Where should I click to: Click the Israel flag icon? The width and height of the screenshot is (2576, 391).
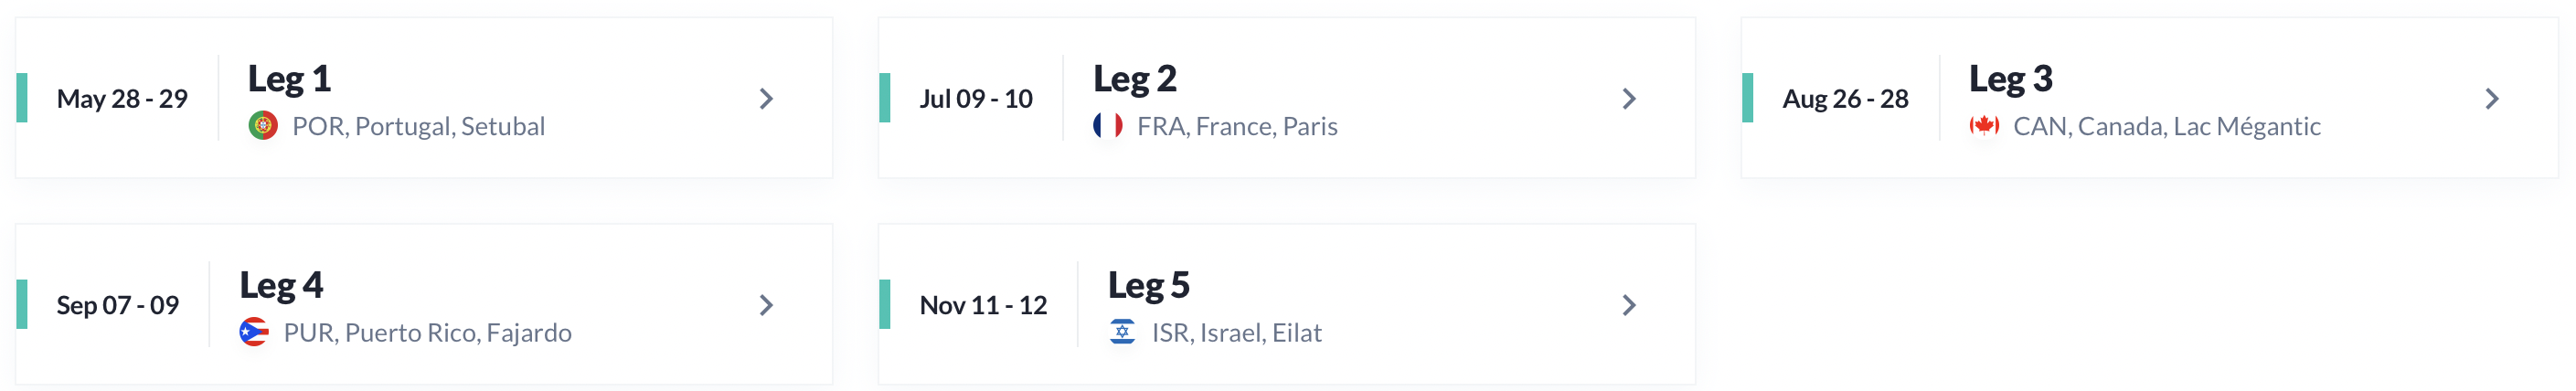[x=1123, y=332]
